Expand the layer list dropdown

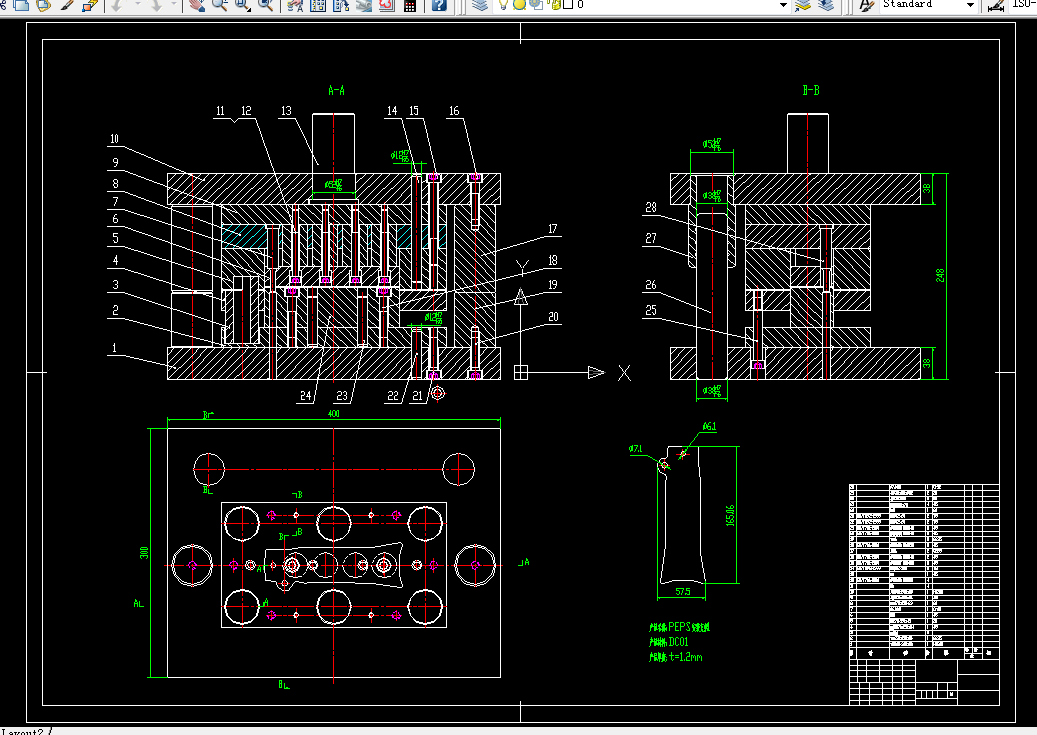[783, 5]
